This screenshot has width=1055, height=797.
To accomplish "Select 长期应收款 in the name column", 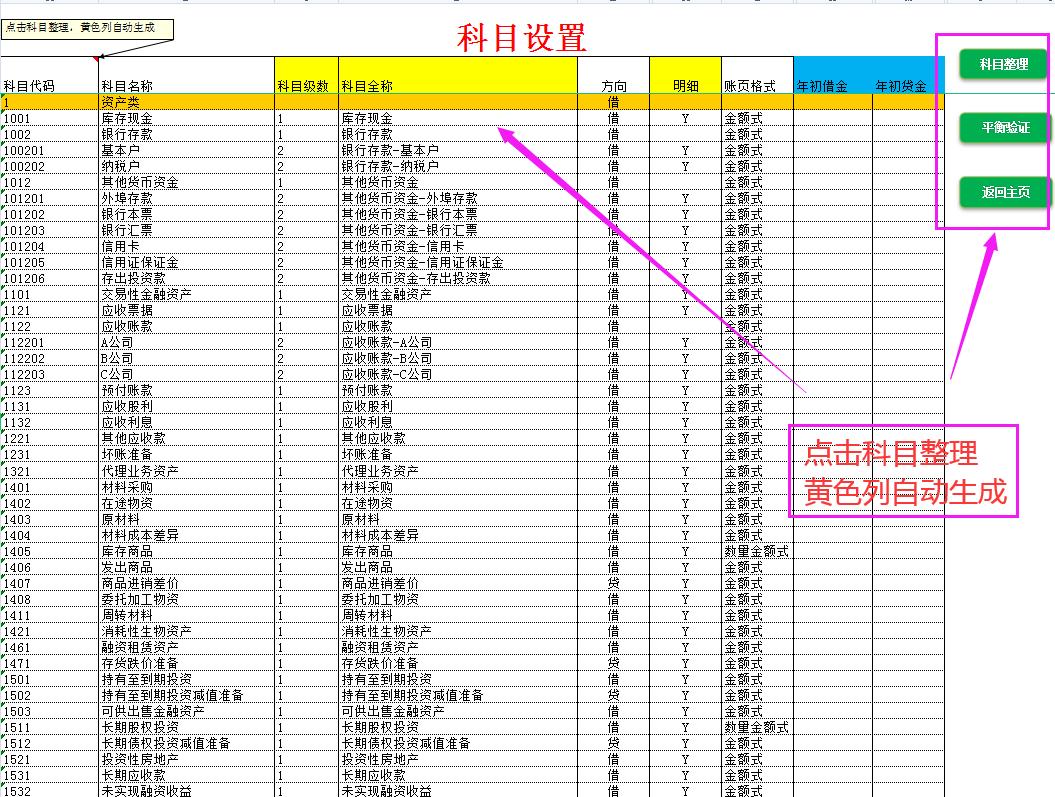I will pyautogui.click(x=186, y=775).
